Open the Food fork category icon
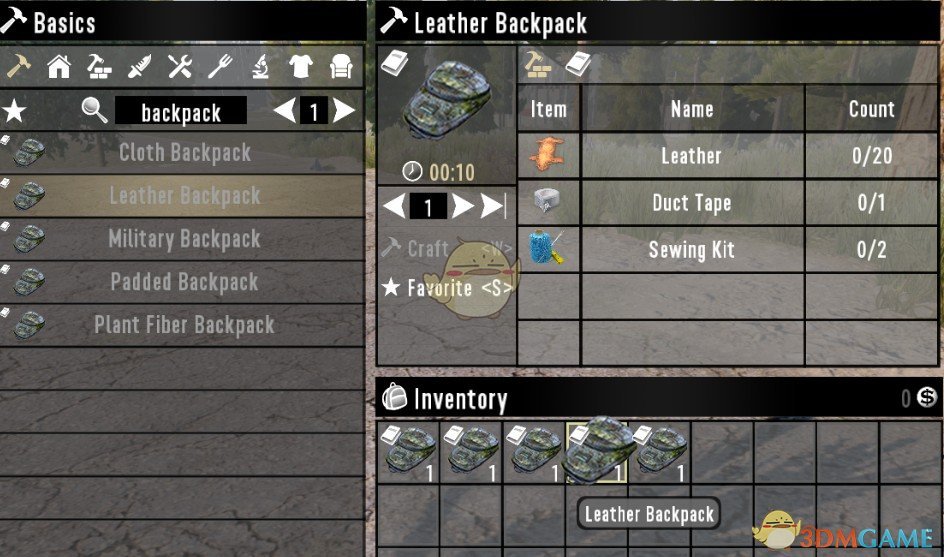The width and height of the screenshot is (944, 557). coord(220,66)
